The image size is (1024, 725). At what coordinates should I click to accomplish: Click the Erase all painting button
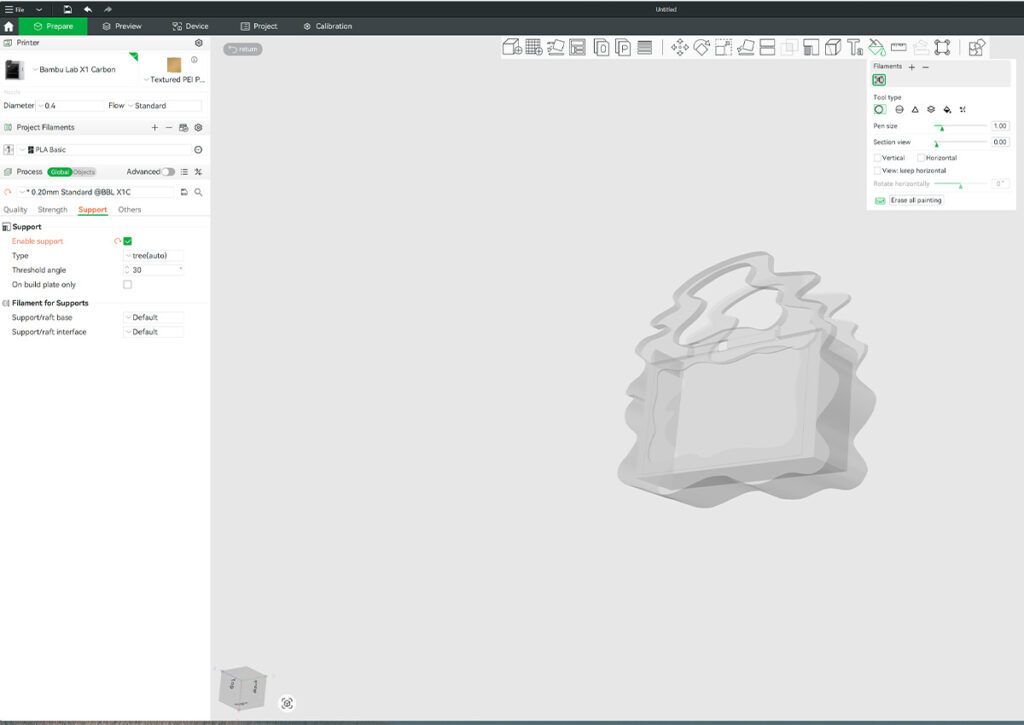(x=915, y=201)
